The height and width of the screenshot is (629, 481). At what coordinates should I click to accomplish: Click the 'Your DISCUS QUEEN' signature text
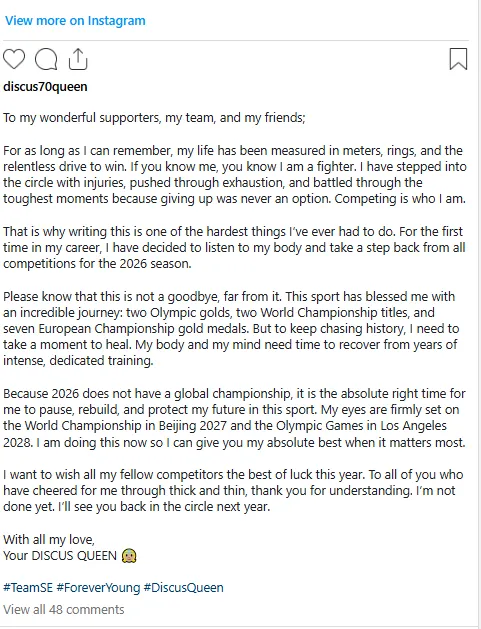pyautogui.click(x=60, y=556)
